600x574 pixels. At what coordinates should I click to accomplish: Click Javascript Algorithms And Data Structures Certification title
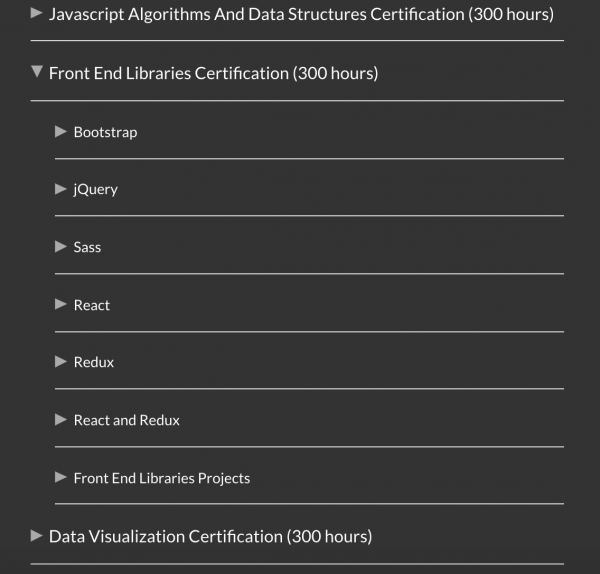click(301, 15)
